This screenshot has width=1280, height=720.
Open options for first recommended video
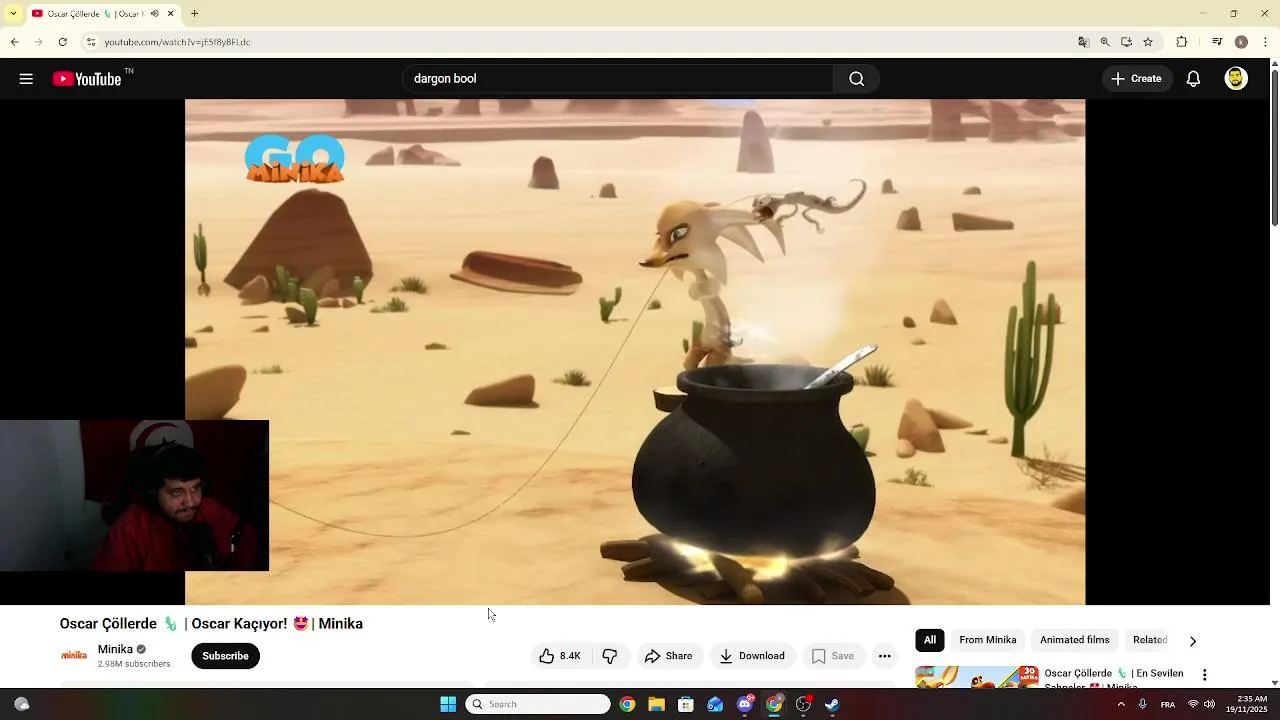(x=1205, y=675)
